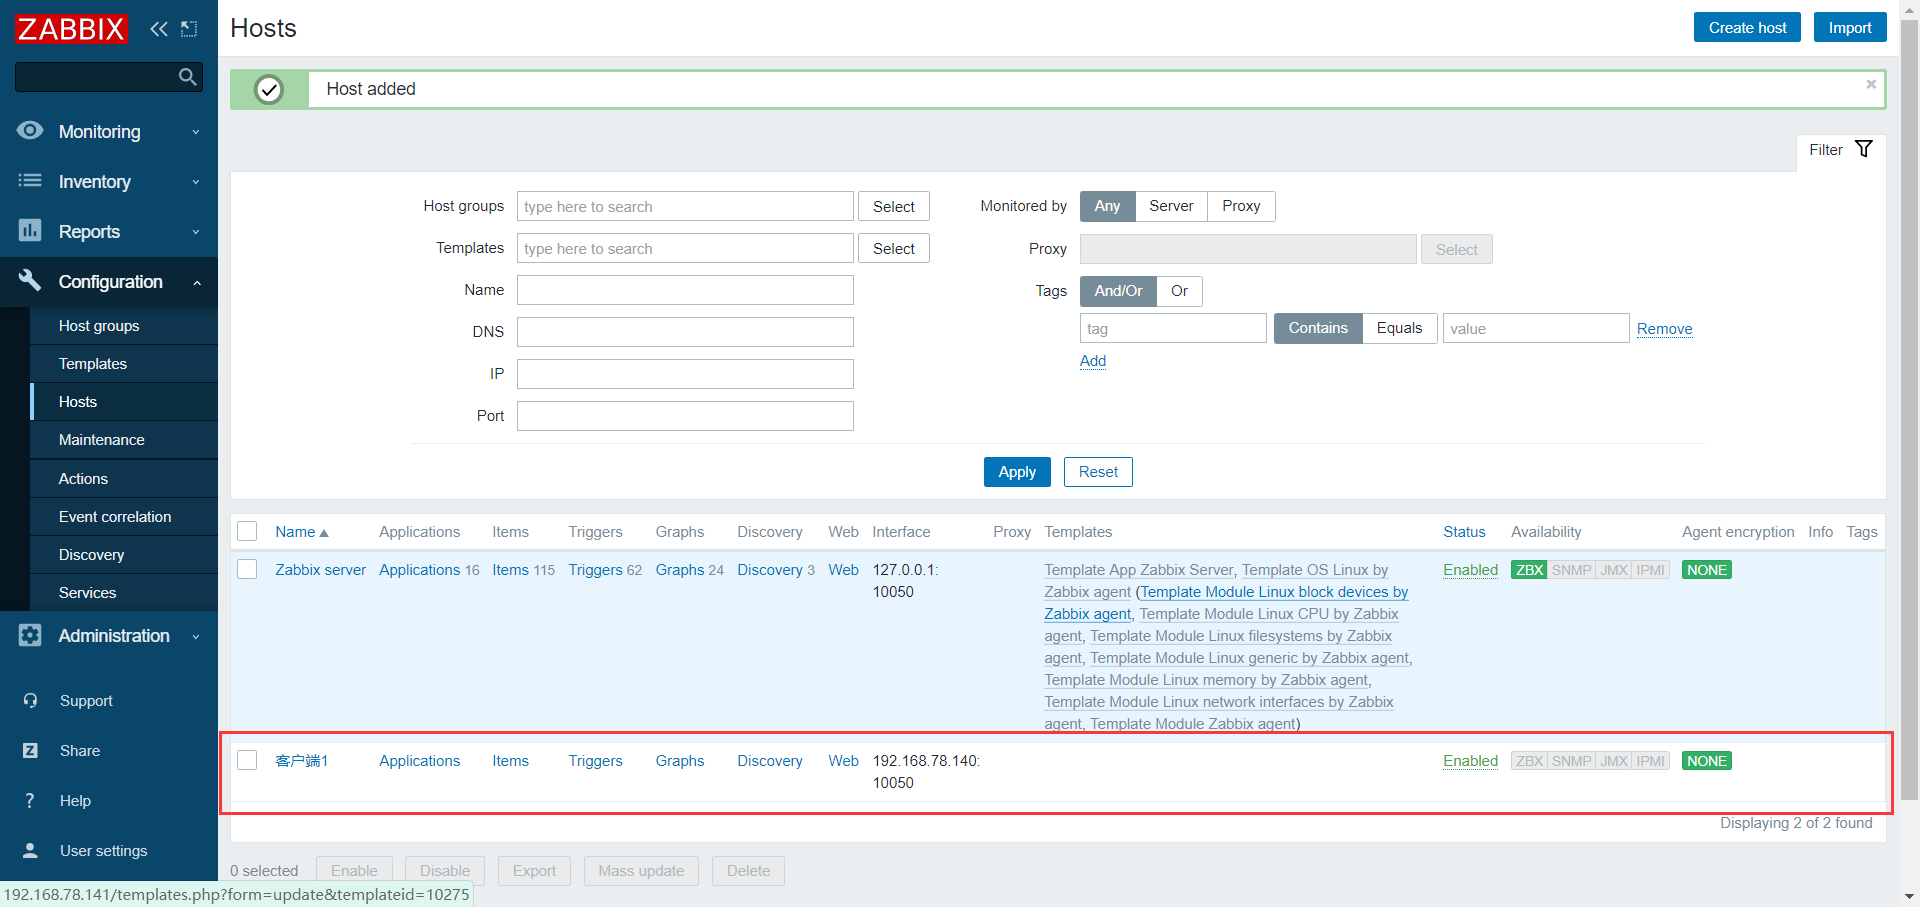Remove the tag filter row

[x=1664, y=329]
